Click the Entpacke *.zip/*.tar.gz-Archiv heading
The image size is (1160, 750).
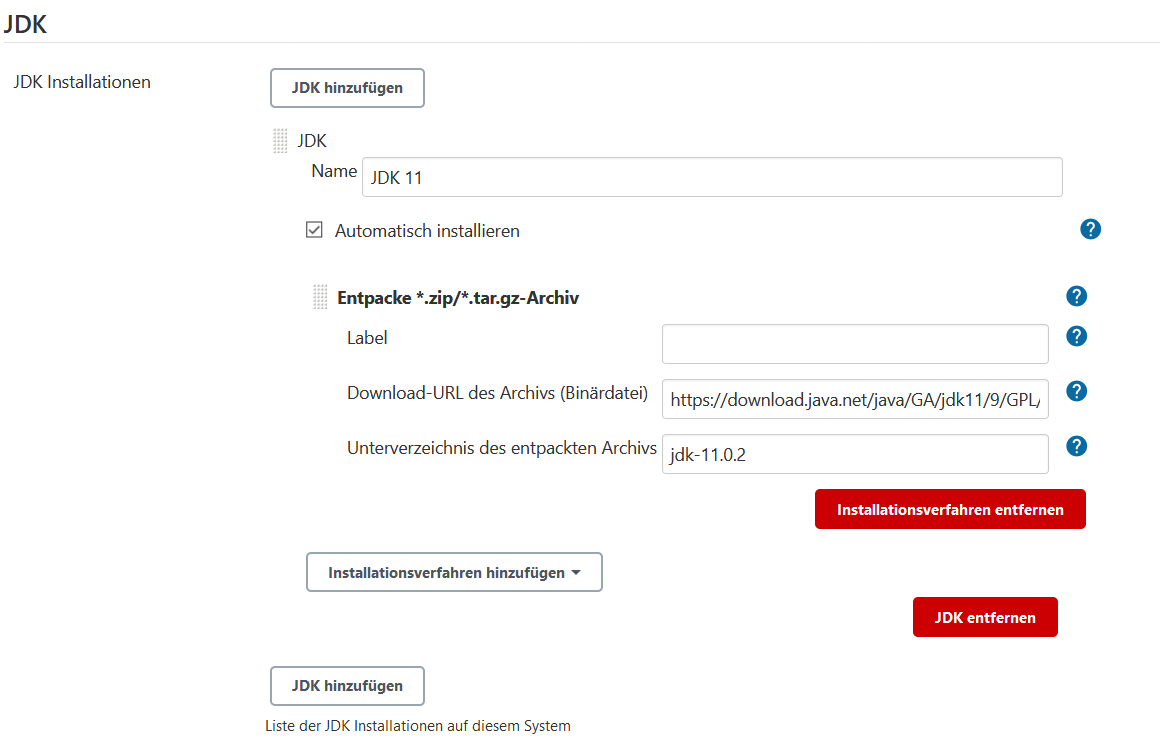point(458,298)
